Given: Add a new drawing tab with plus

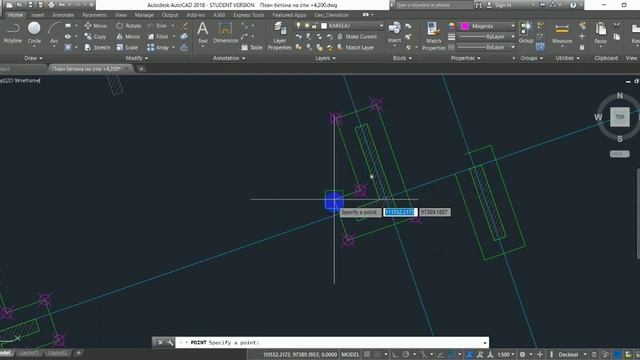Looking at the screenshot, I should click(141, 69).
